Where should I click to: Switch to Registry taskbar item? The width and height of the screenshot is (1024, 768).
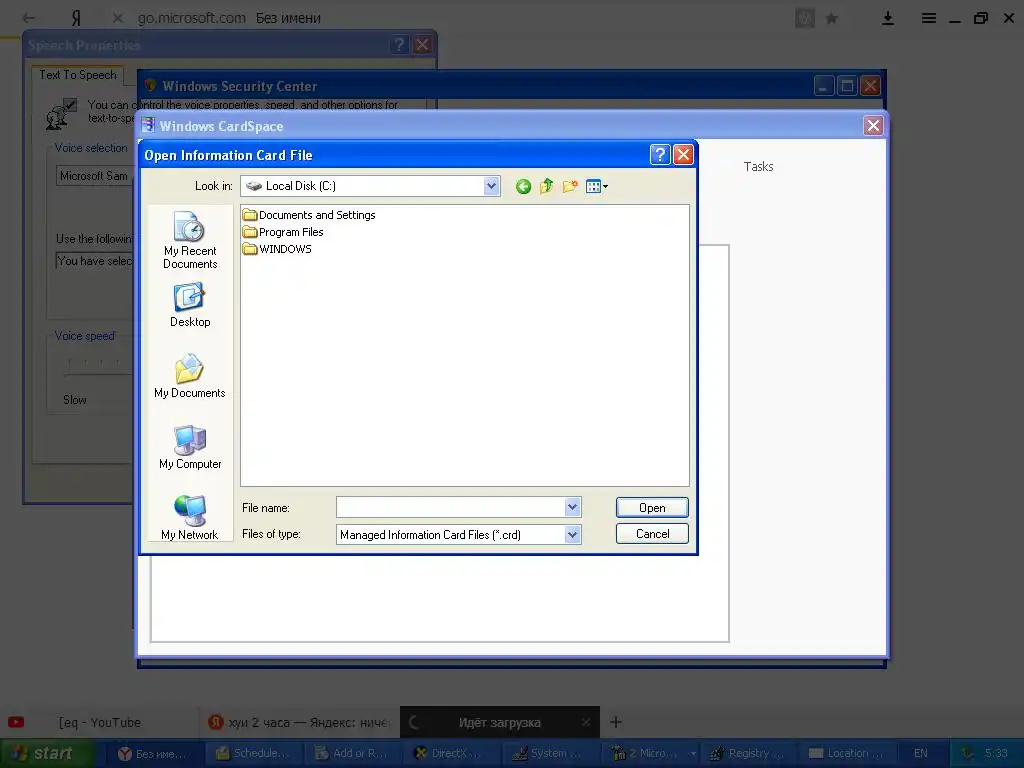coord(747,754)
